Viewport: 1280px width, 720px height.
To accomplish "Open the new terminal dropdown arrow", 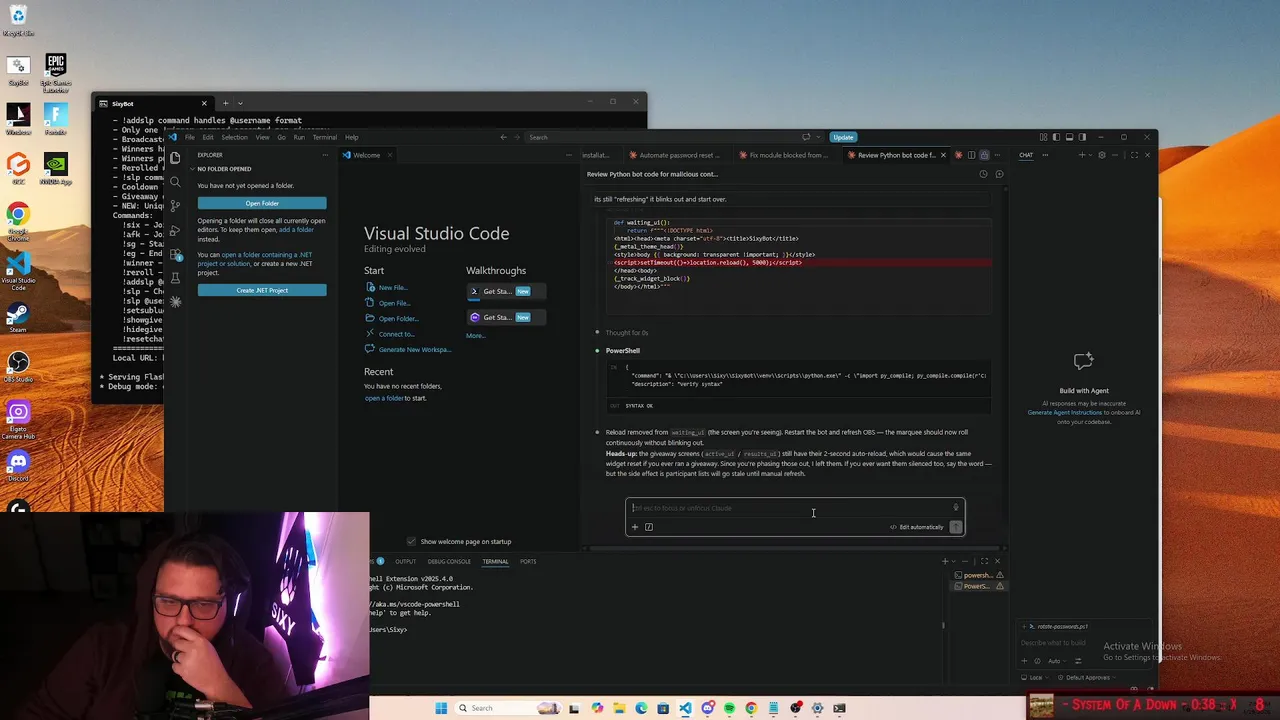I will point(953,561).
